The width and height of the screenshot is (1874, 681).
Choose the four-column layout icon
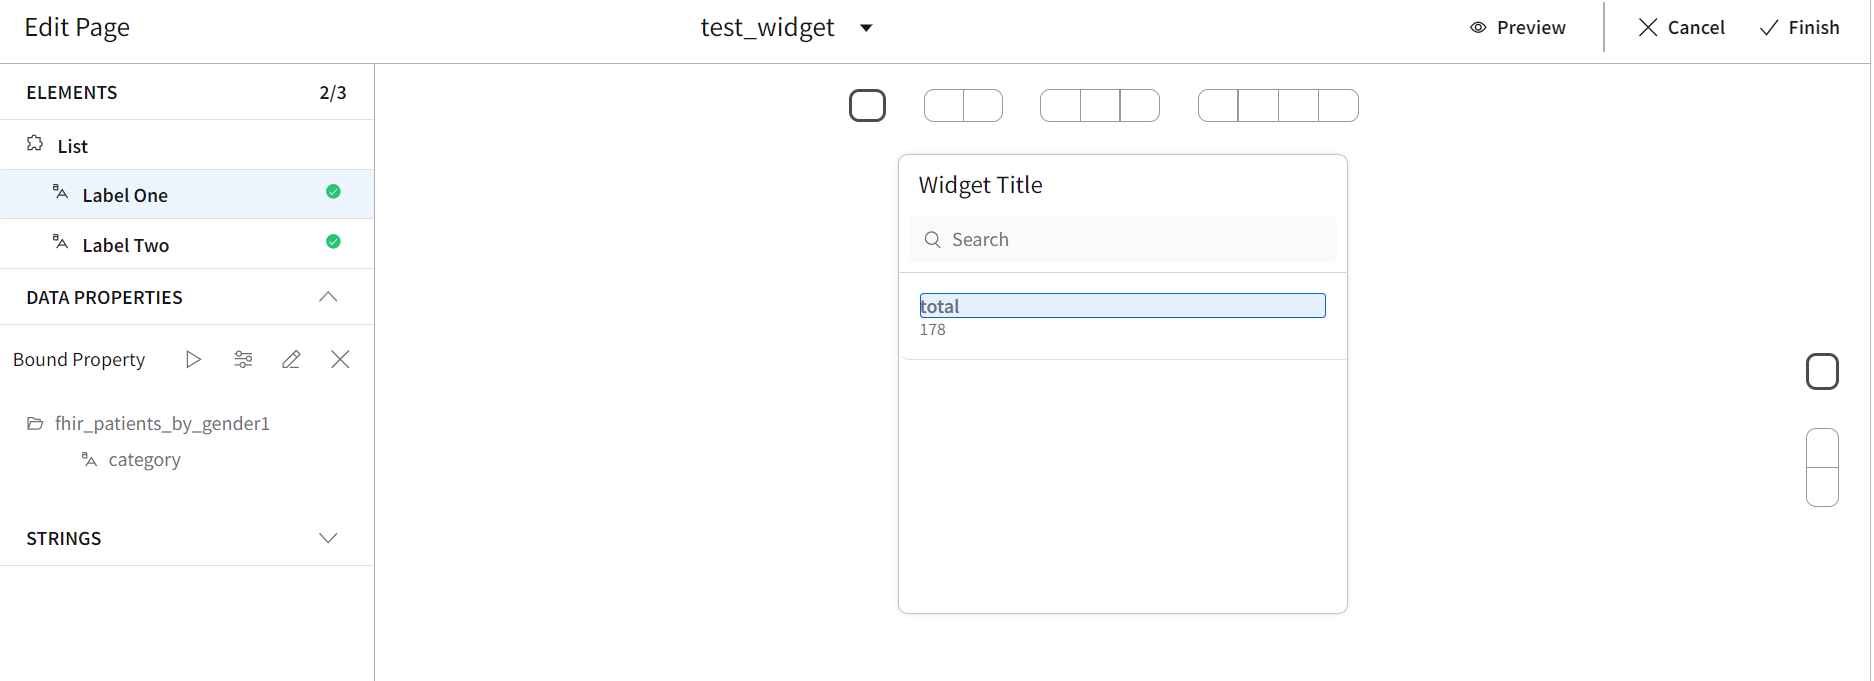[1278, 105]
